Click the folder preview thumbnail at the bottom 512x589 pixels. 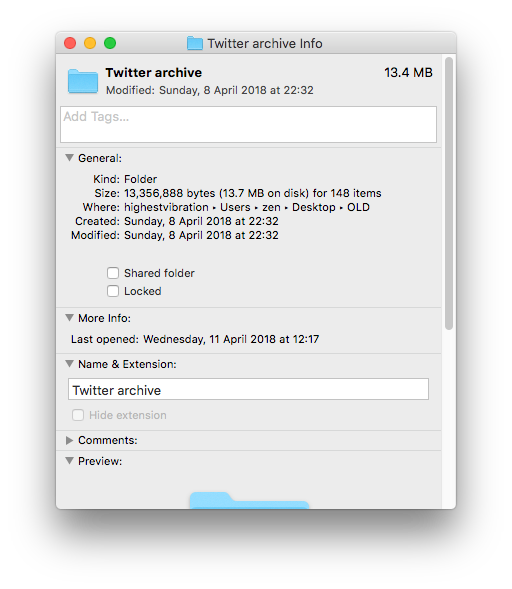[x=249, y=500]
